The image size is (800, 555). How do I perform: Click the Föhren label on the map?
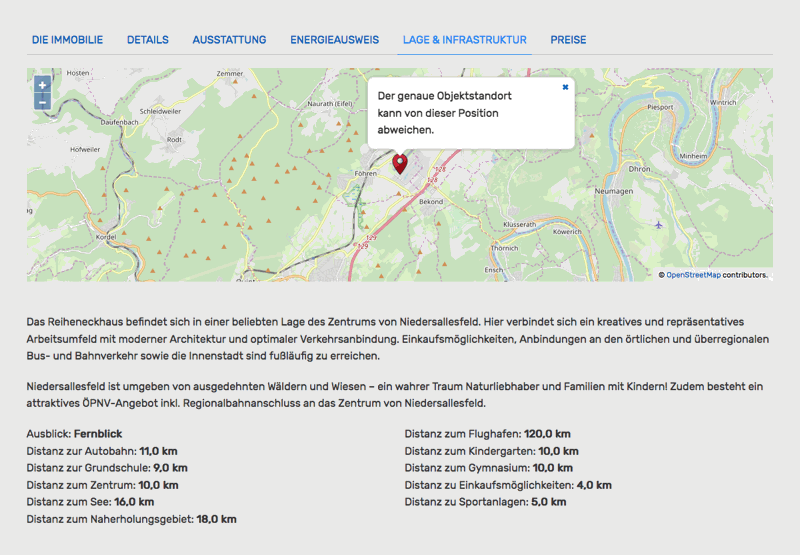365,173
